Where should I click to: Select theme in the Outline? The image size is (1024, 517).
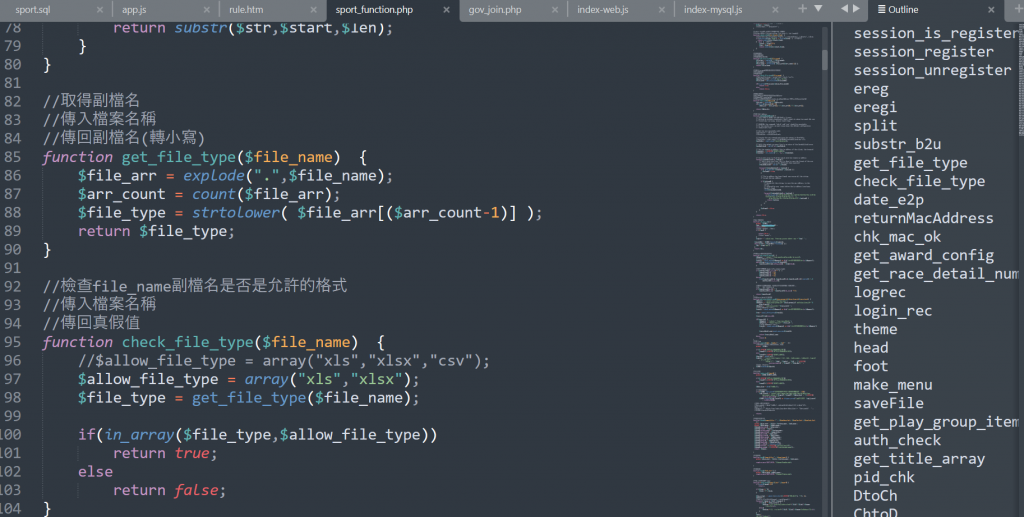pos(875,329)
